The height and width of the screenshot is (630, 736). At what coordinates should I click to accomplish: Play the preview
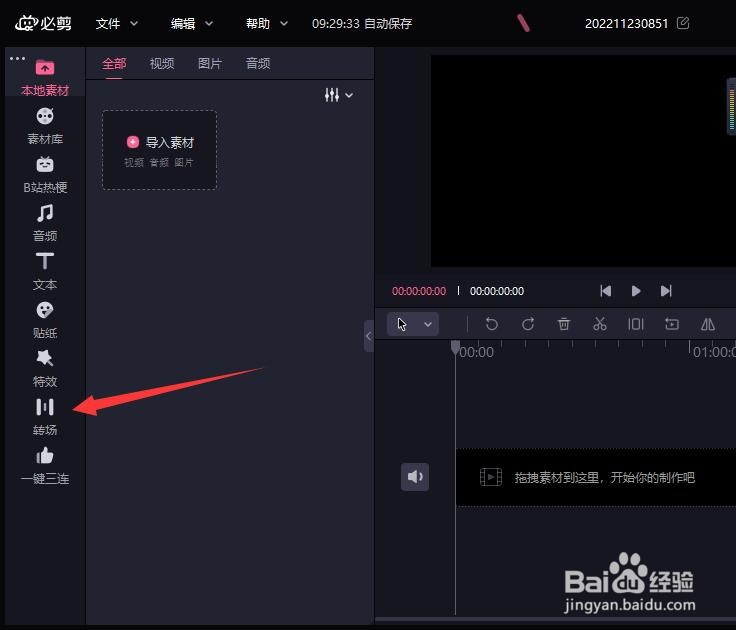[636, 291]
